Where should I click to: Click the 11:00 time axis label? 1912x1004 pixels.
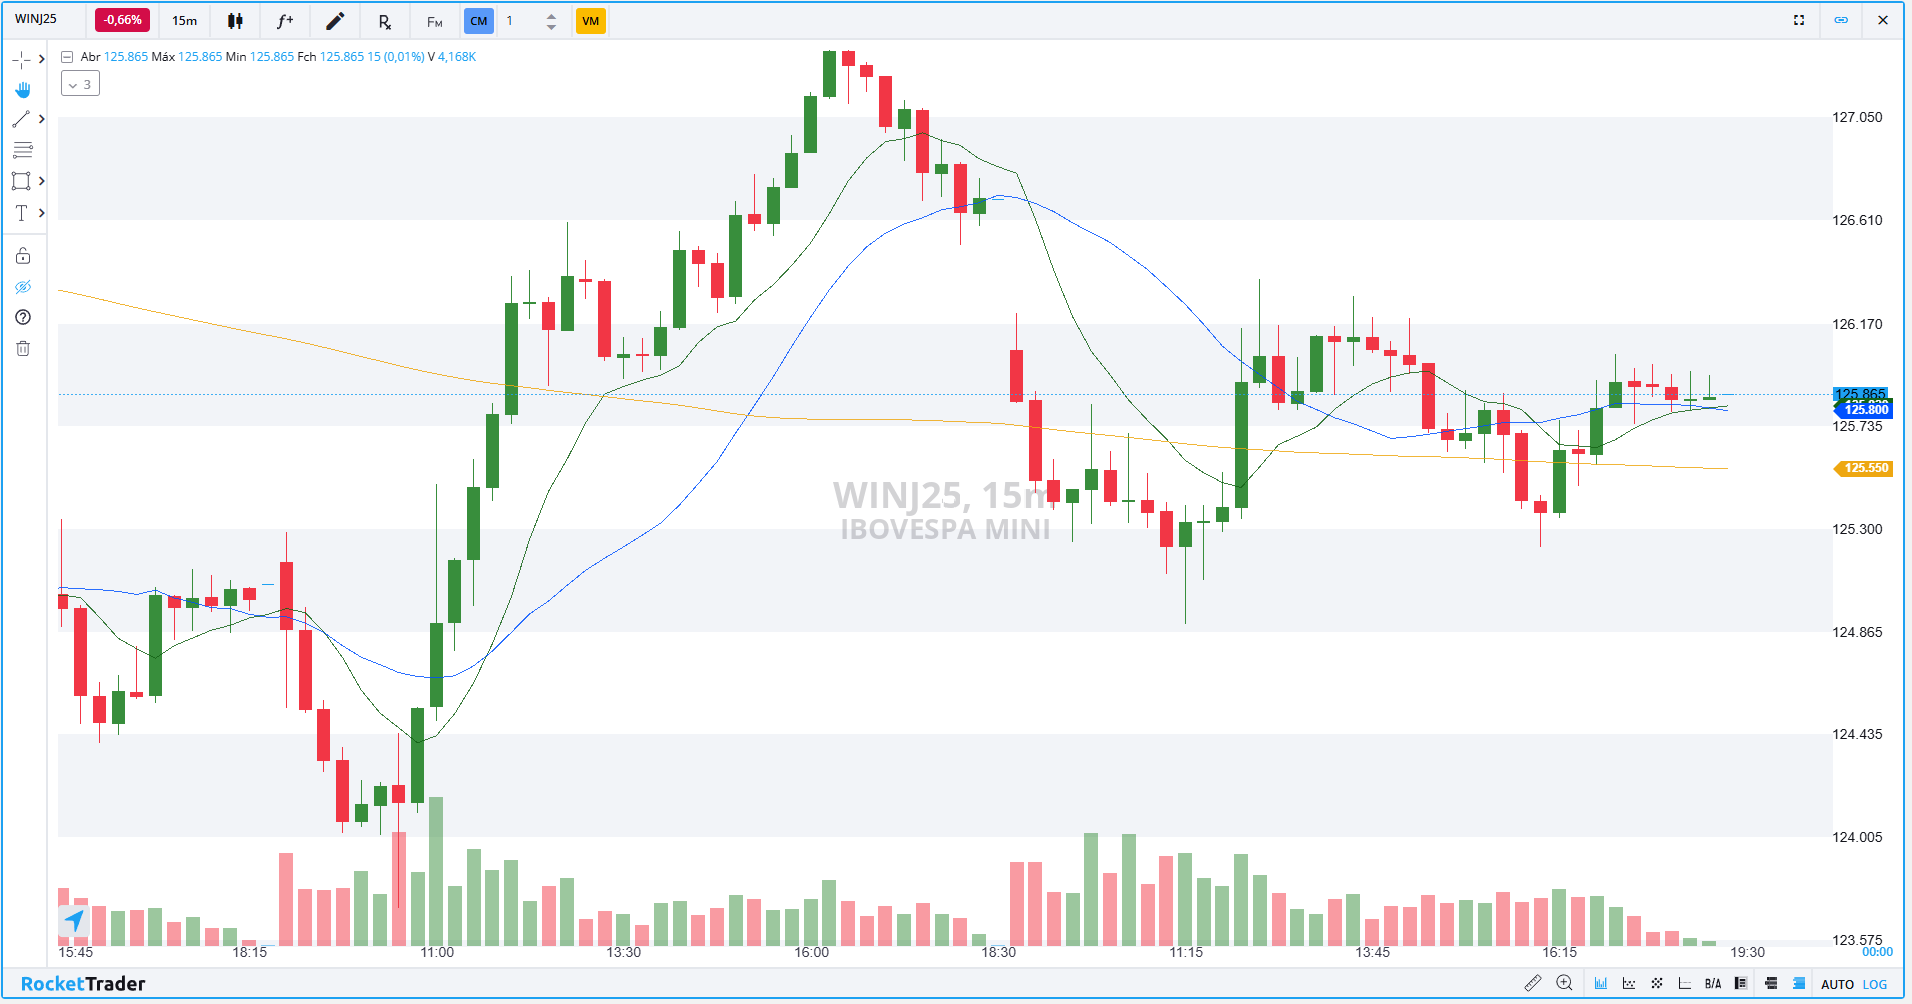[437, 952]
